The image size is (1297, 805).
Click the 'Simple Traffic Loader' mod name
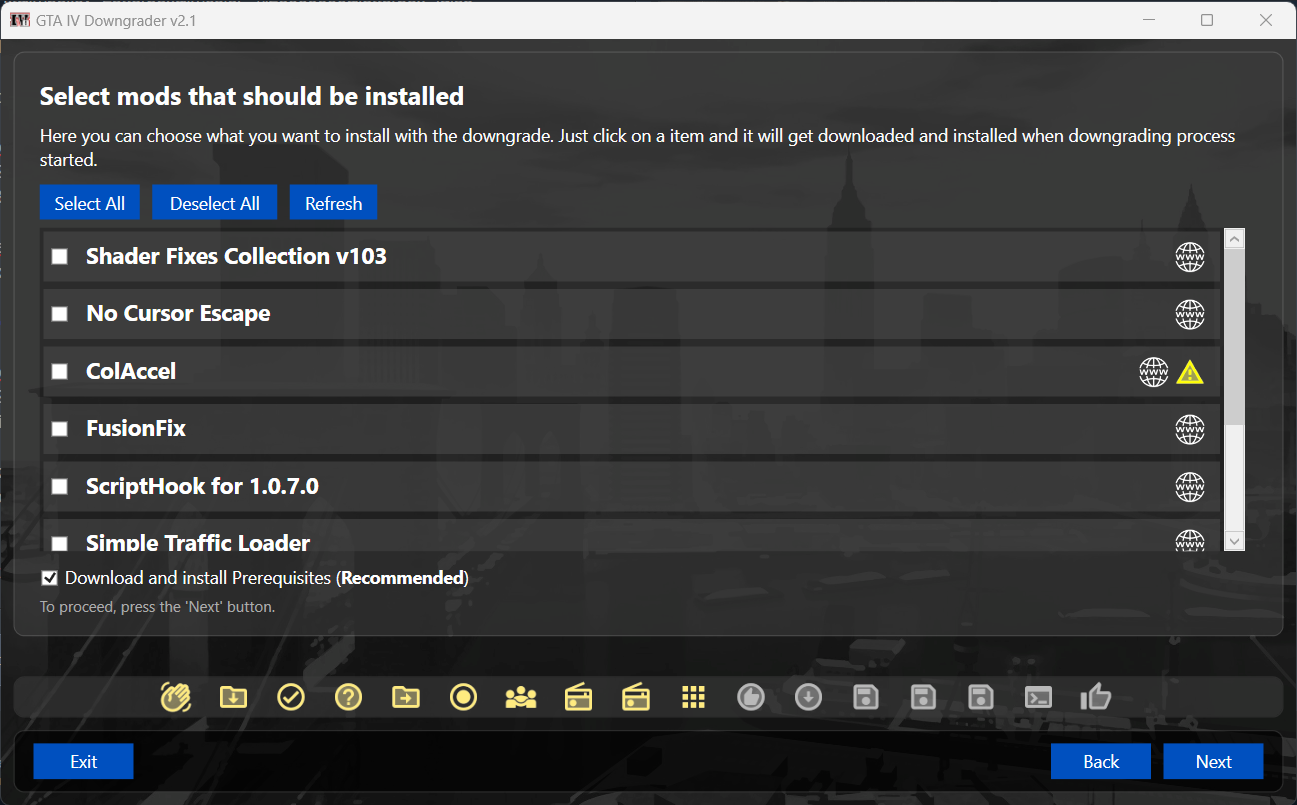tap(198, 543)
